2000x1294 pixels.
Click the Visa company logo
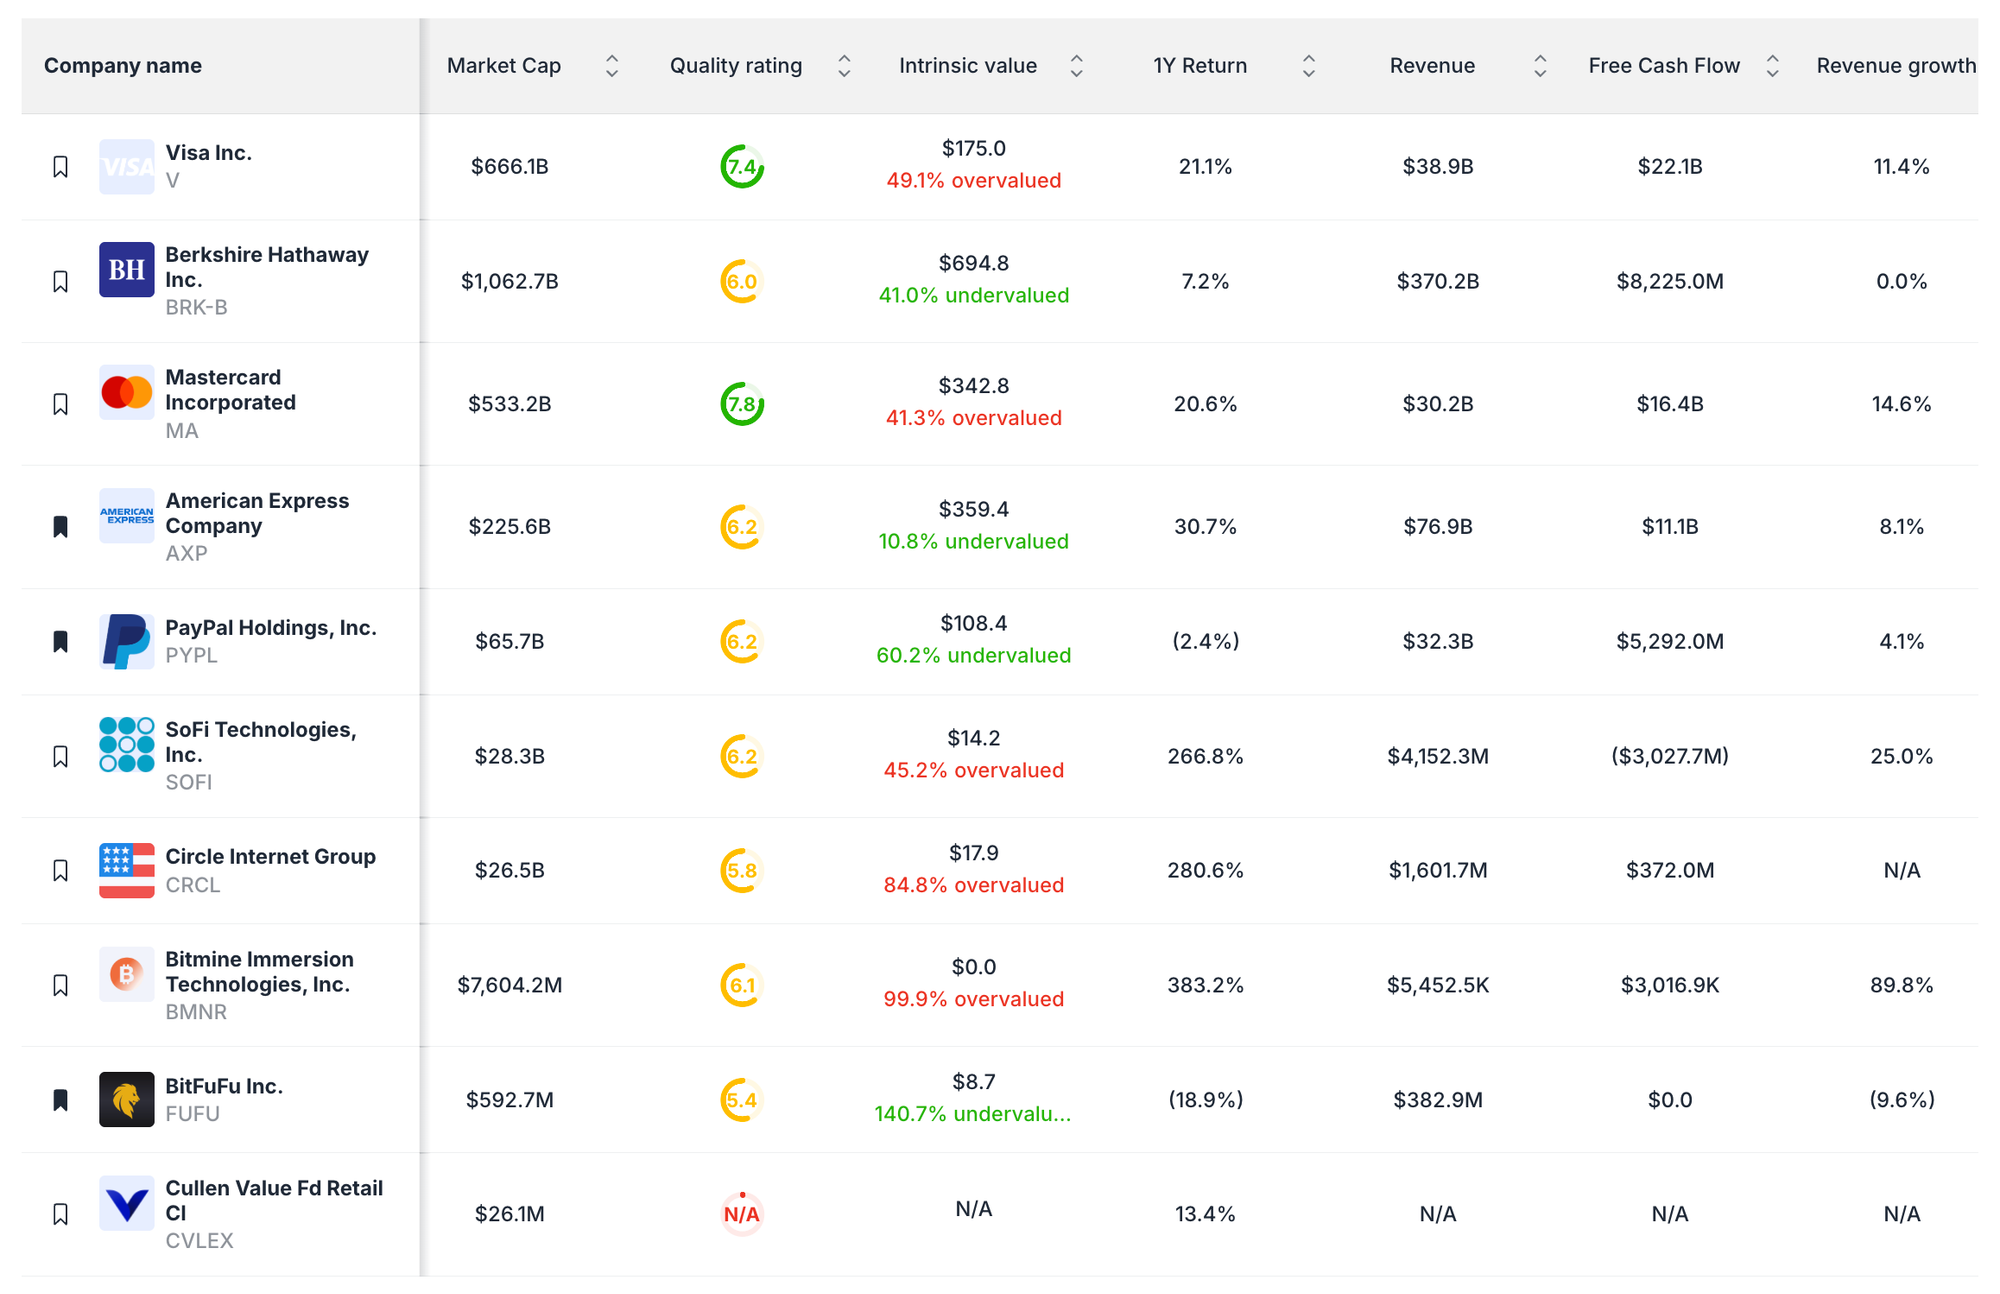pyautogui.click(x=126, y=166)
